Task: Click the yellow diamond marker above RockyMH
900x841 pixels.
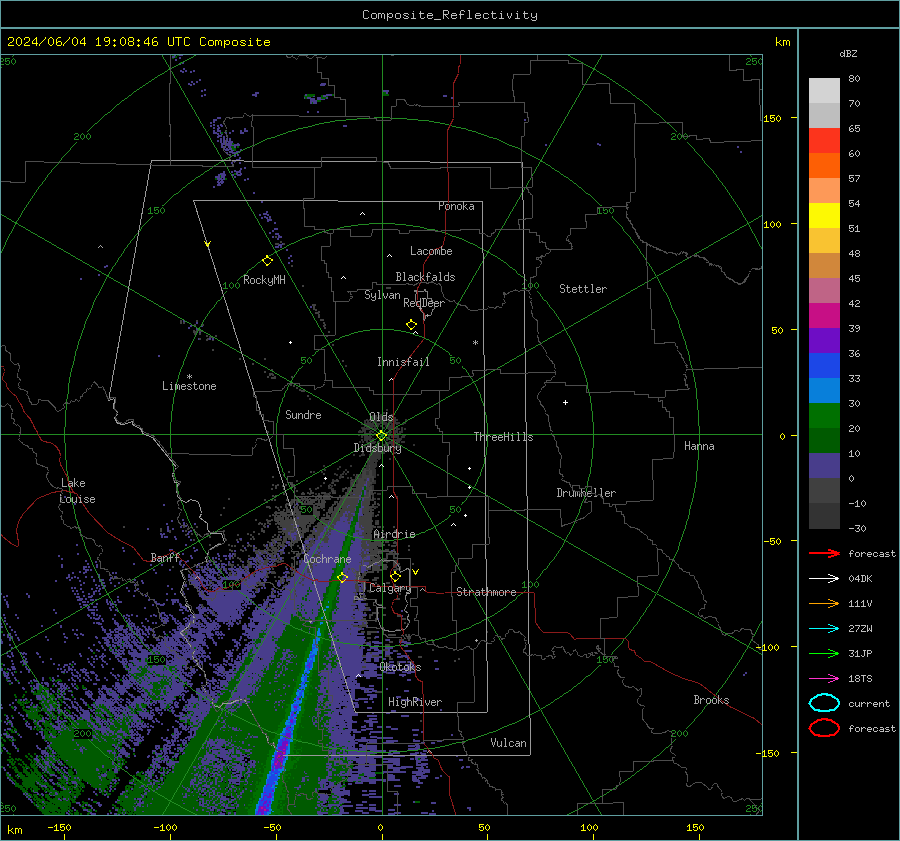Action: (267, 261)
